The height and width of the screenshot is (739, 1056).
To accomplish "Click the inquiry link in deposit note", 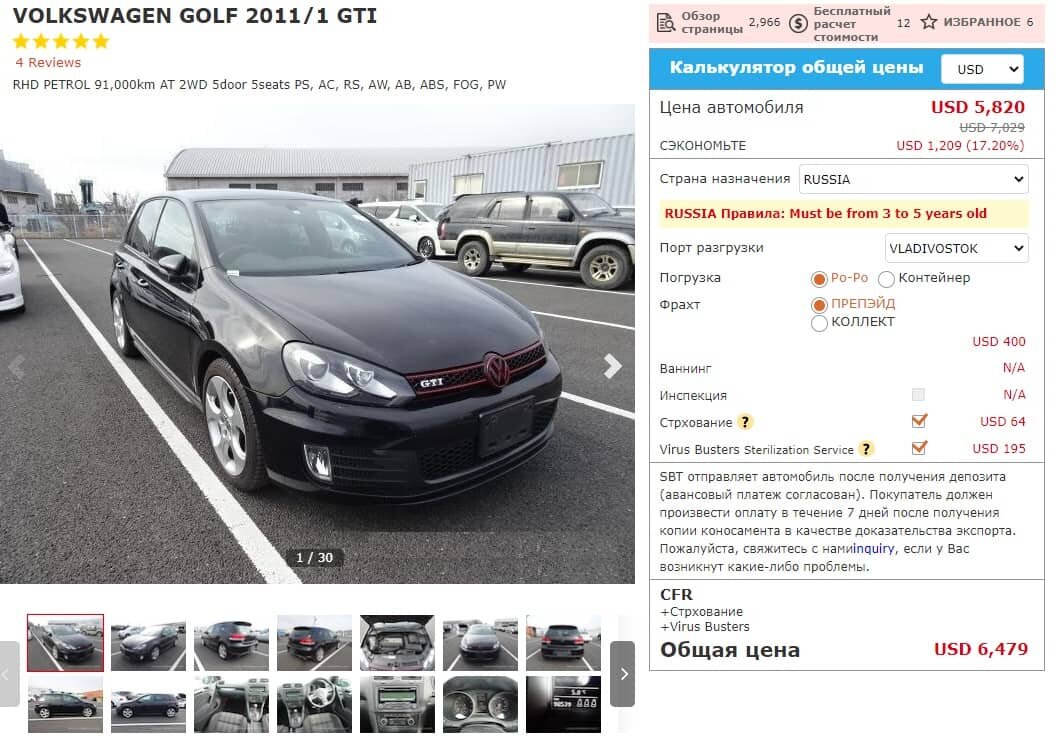I will click(873, 548).
